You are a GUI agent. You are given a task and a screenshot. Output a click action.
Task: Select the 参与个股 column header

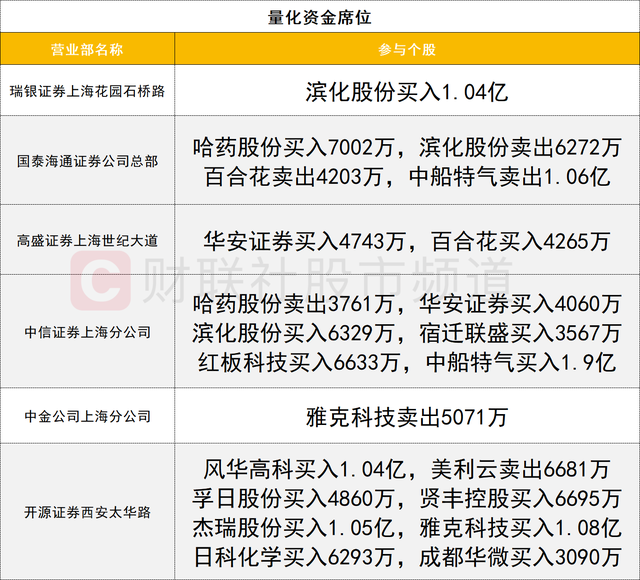(407, 49)
